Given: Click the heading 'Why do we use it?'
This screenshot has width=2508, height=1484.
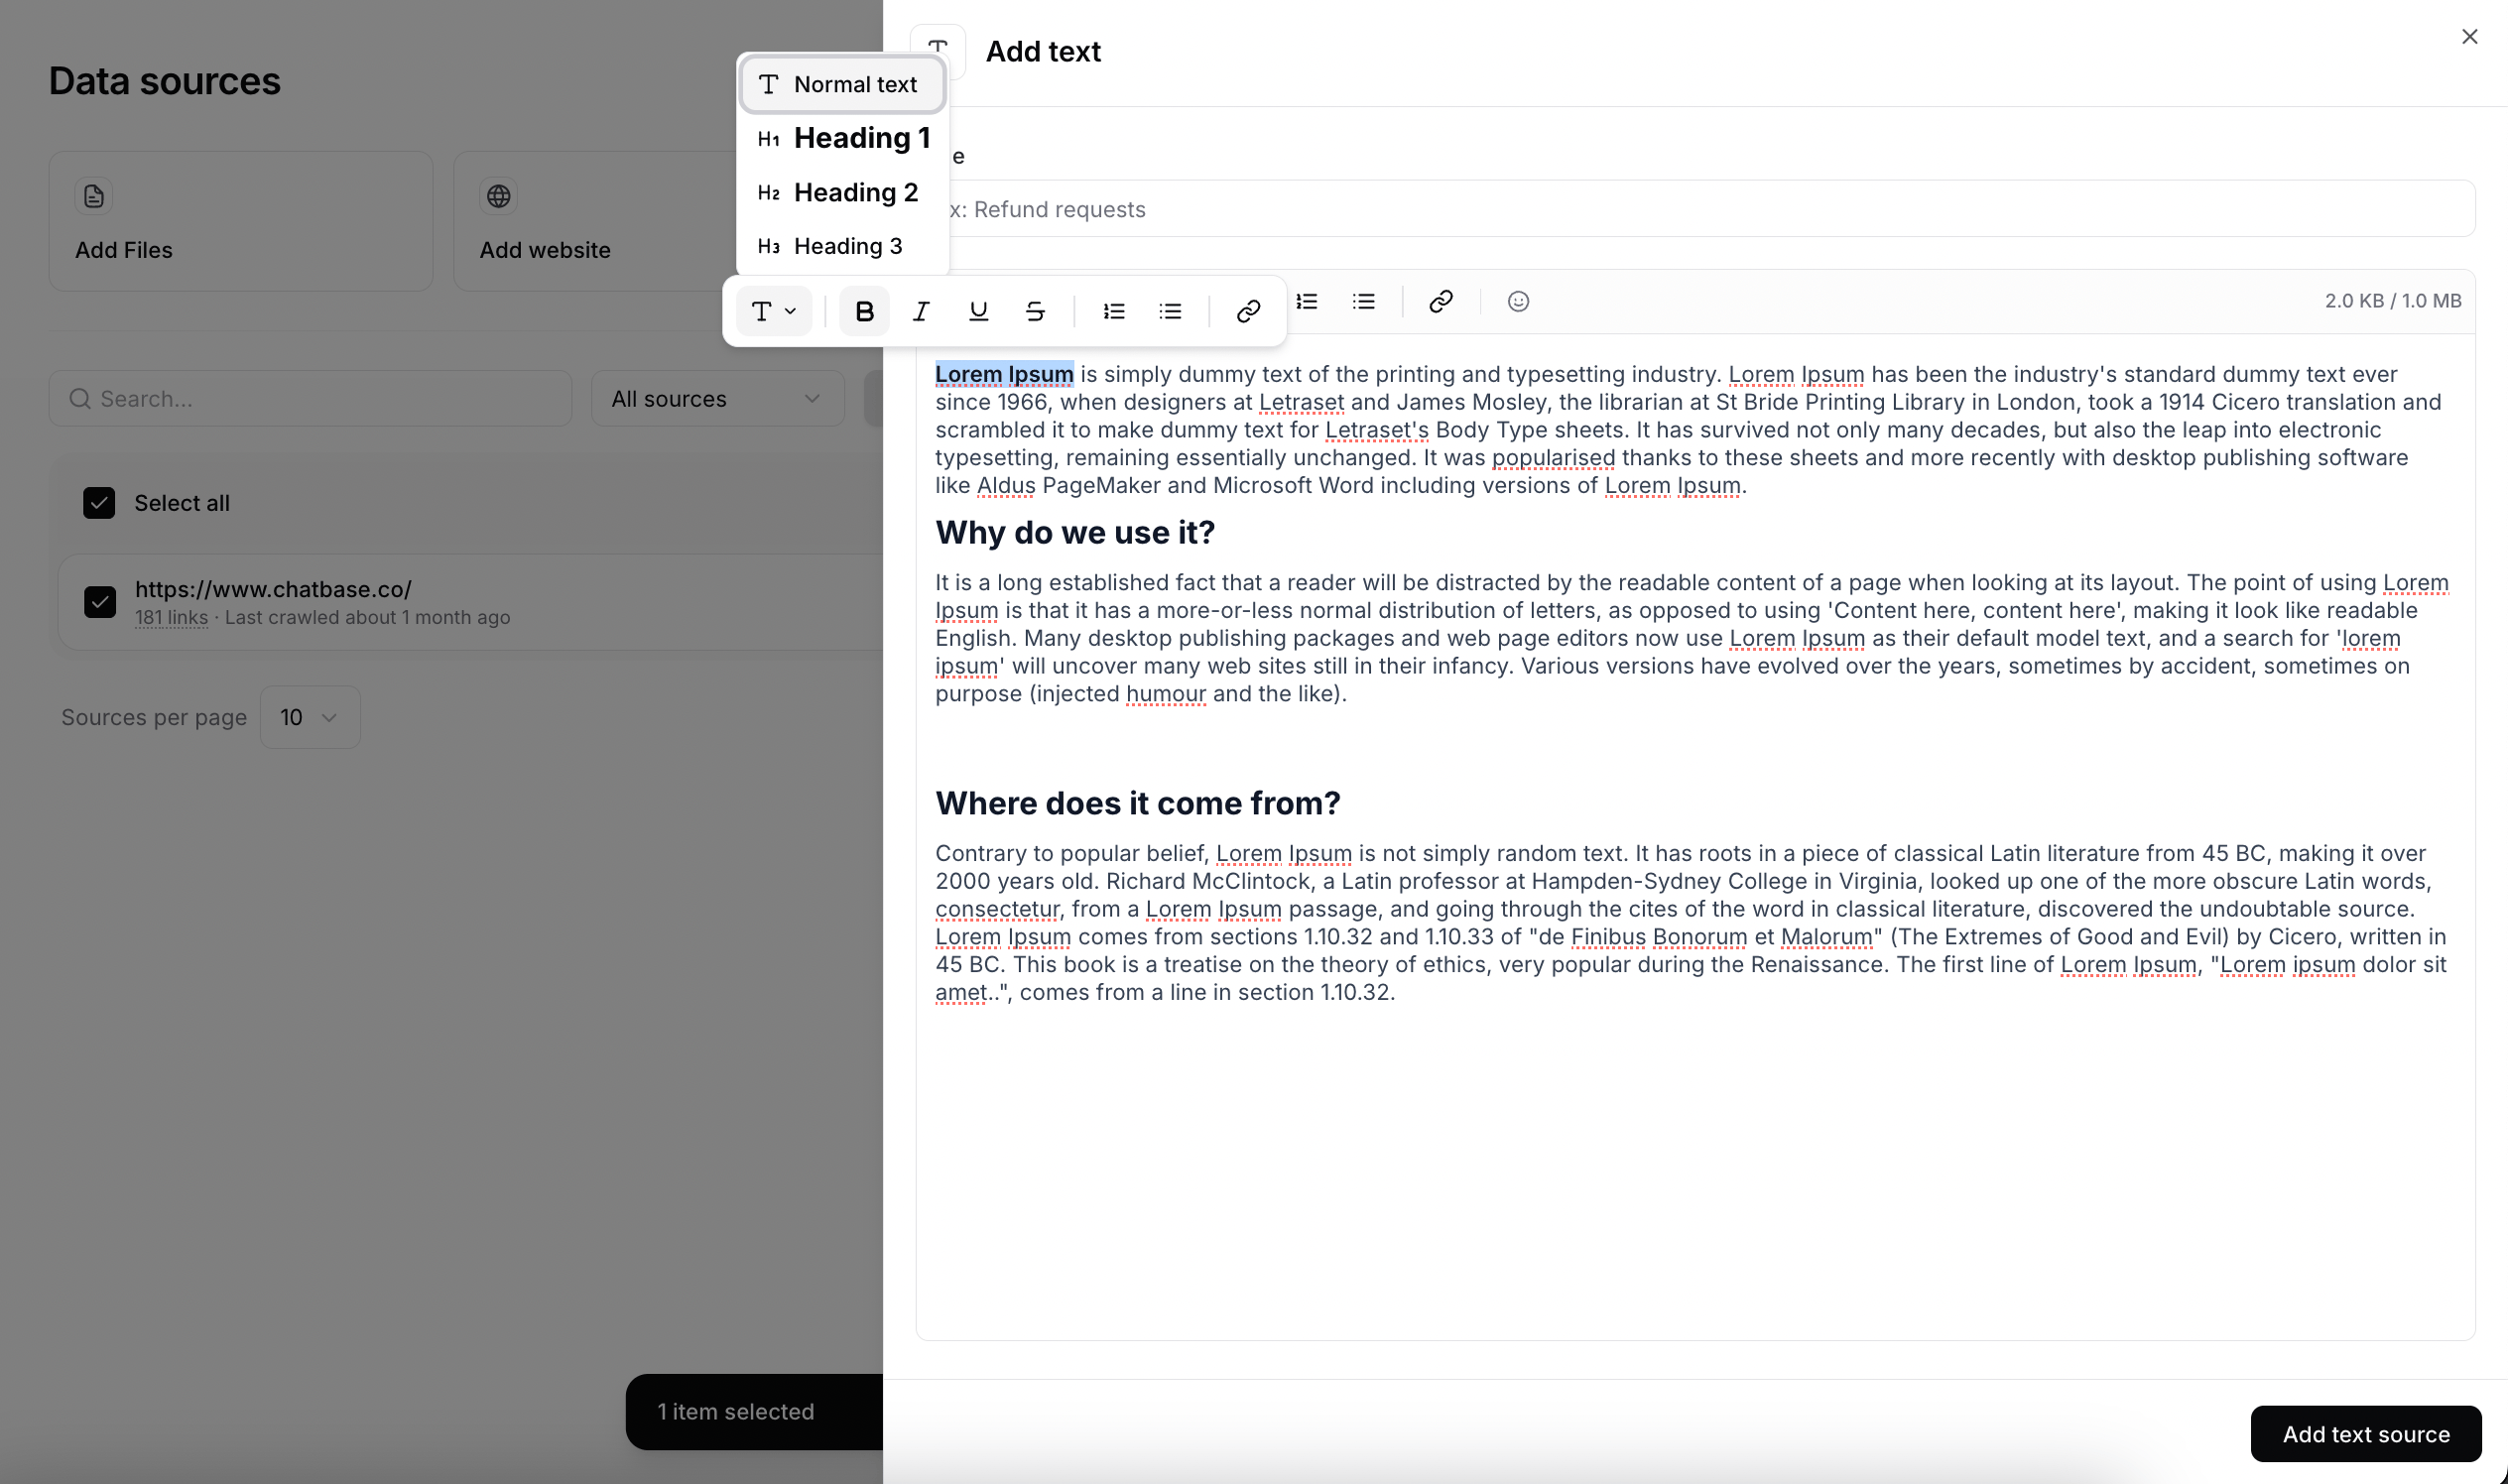Looking at the screenshot, I should [x=1075, y=533].
